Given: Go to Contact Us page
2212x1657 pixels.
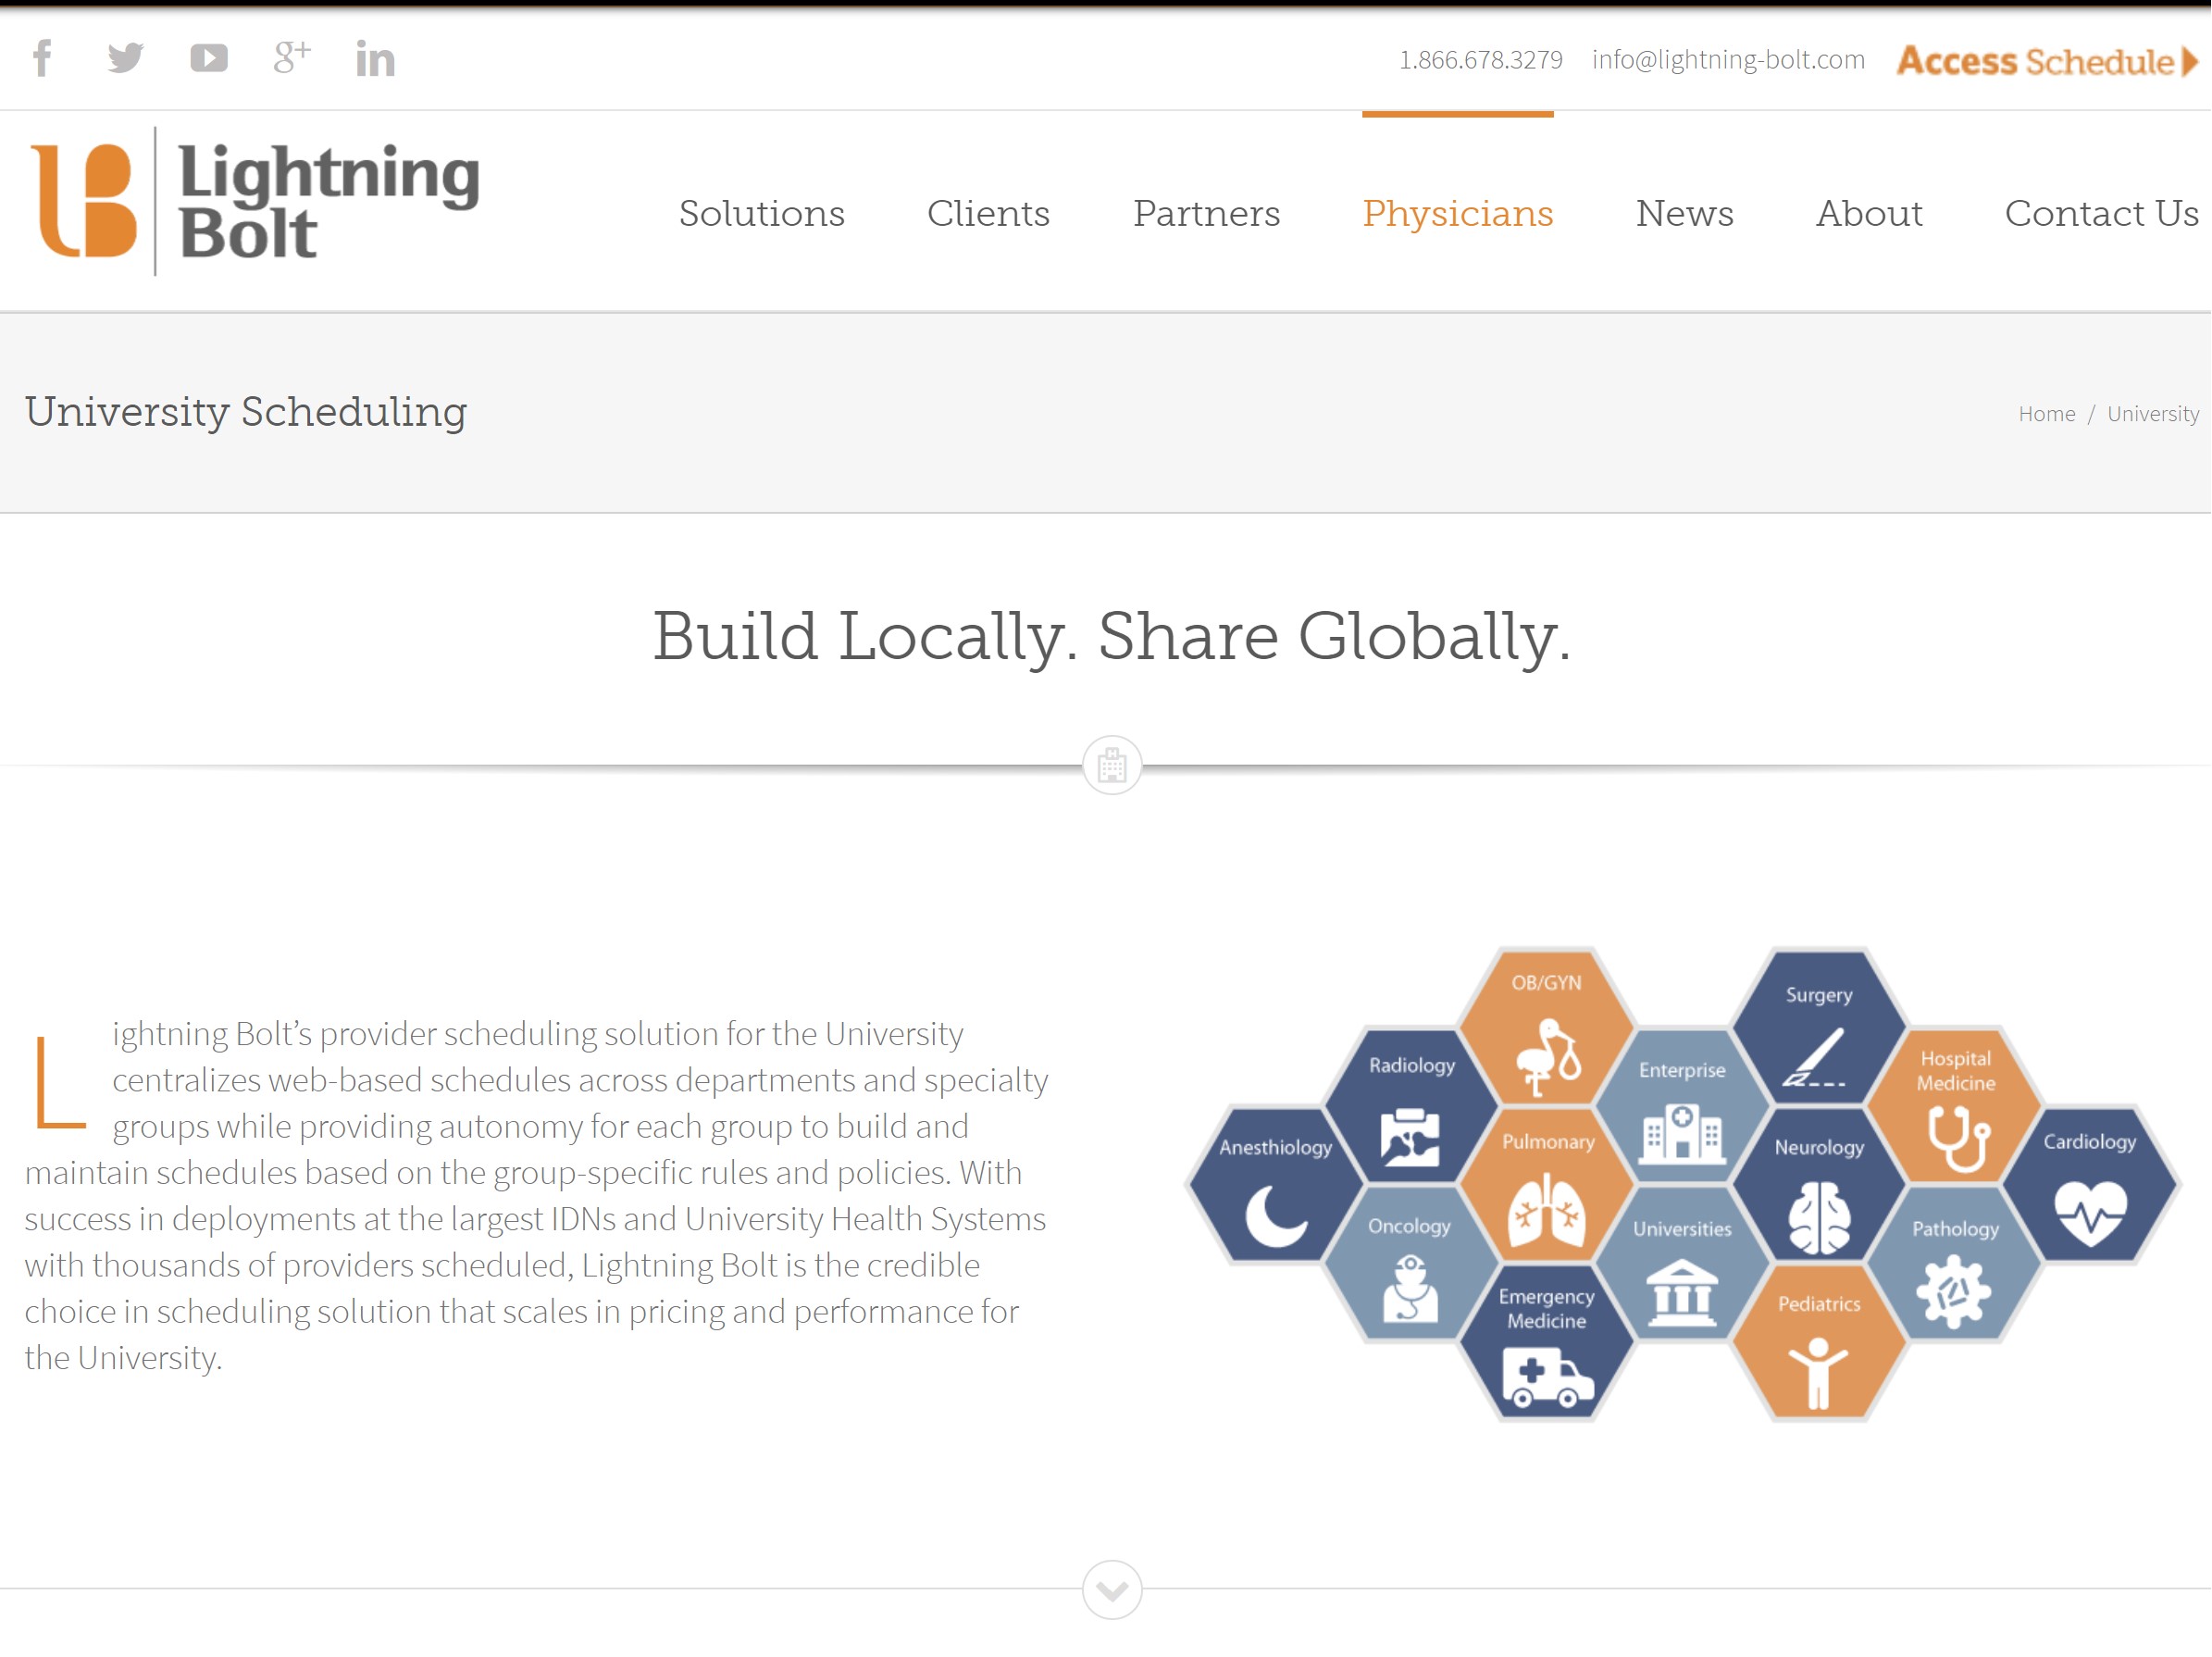Looking at the screenshot, I should [2102, 213].
